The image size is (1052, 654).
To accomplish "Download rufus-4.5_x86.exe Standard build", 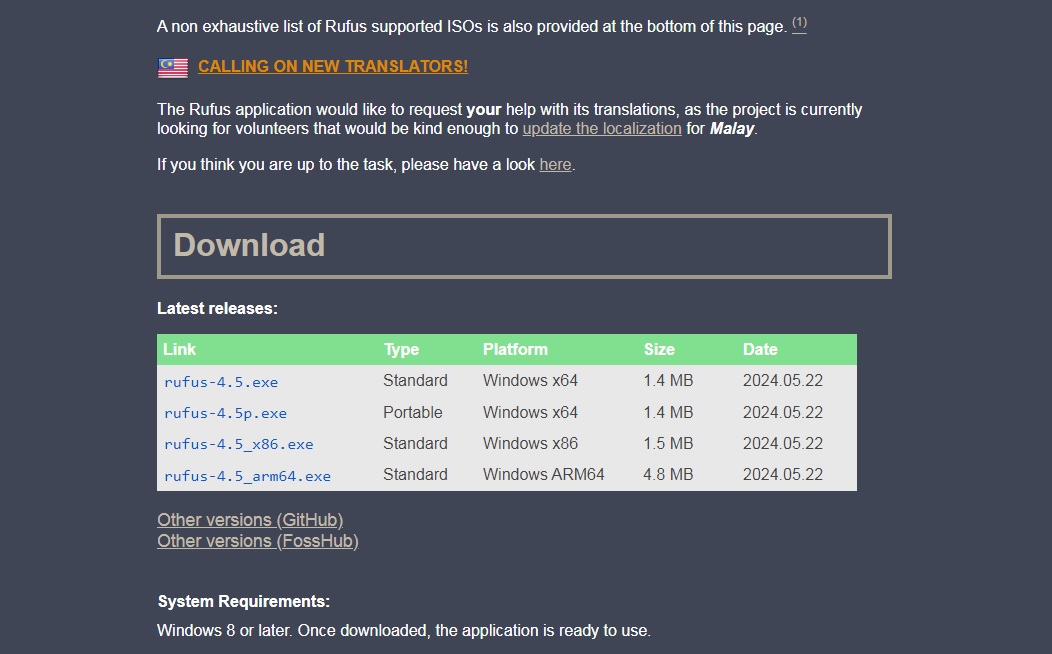I will [x=237, y=444].
